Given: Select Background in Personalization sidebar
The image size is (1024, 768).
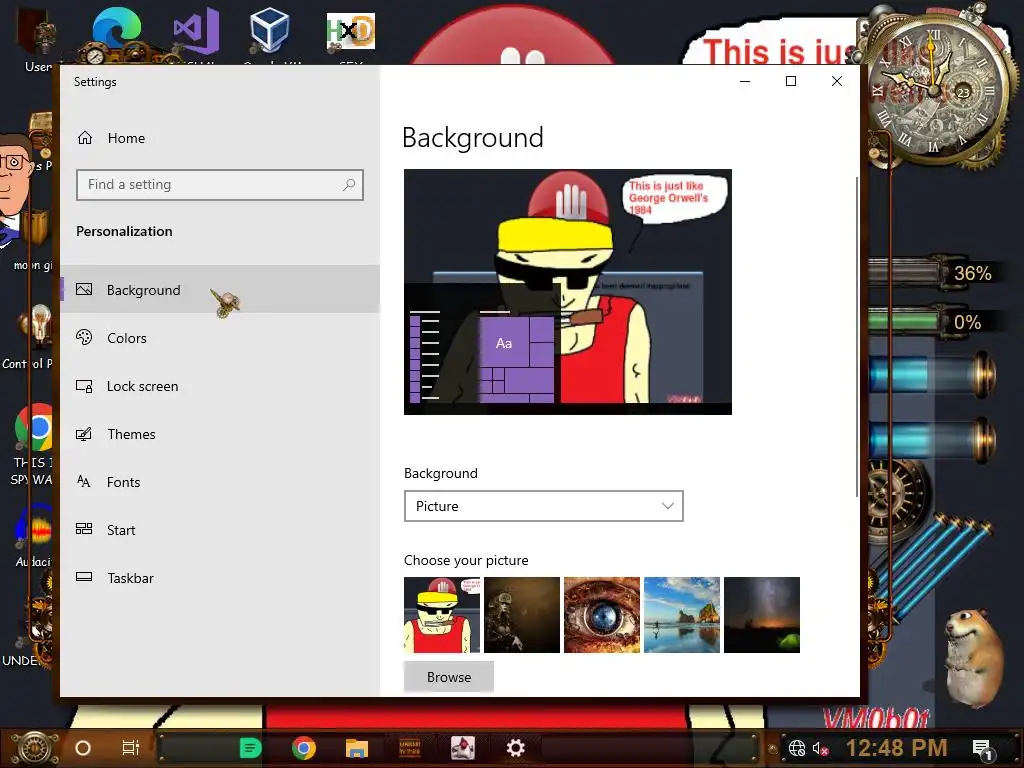Looking at the screenshot, I should (x=220, y=289).
